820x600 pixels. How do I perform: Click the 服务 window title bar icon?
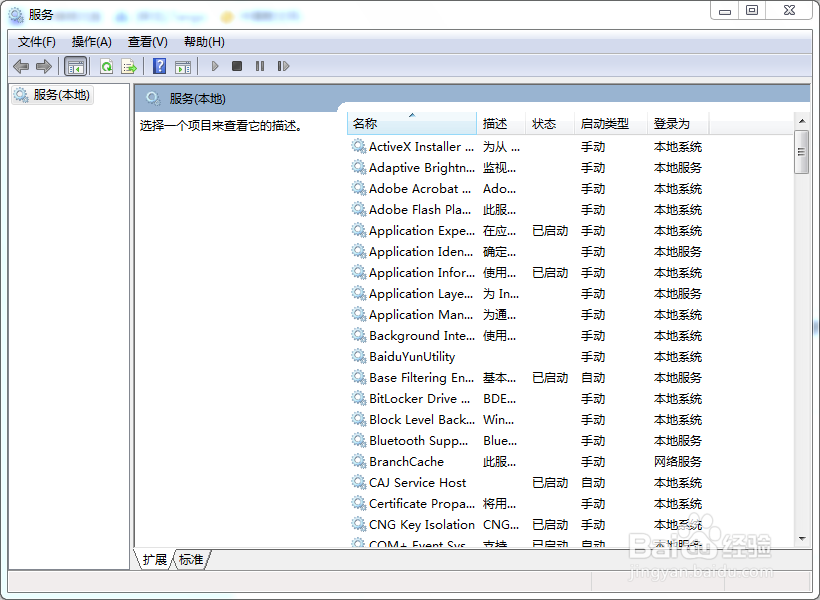(x=16, y=15)
